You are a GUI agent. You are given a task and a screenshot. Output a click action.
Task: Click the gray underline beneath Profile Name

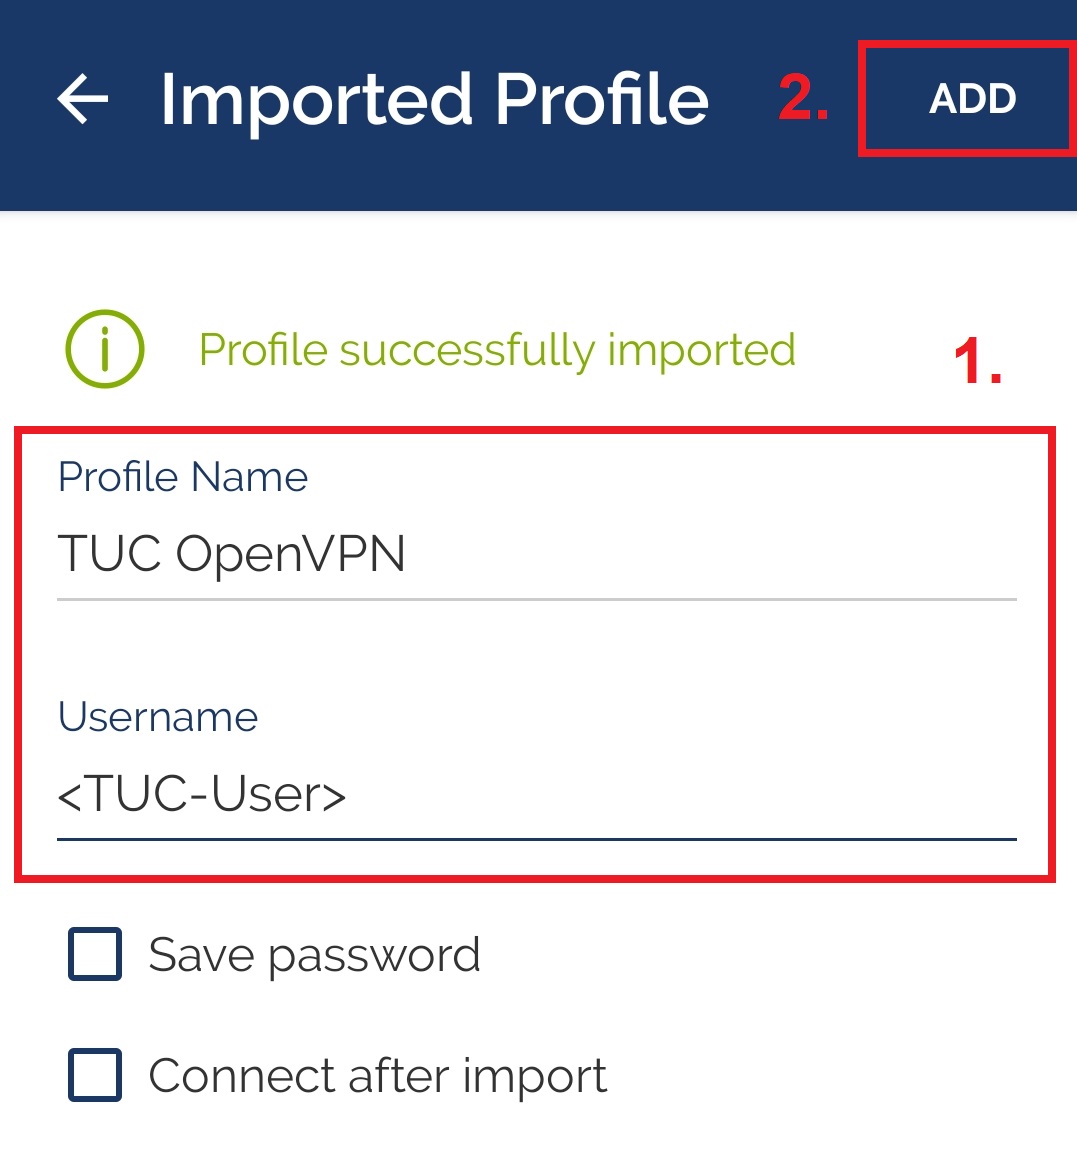click(x=537, y=599)
